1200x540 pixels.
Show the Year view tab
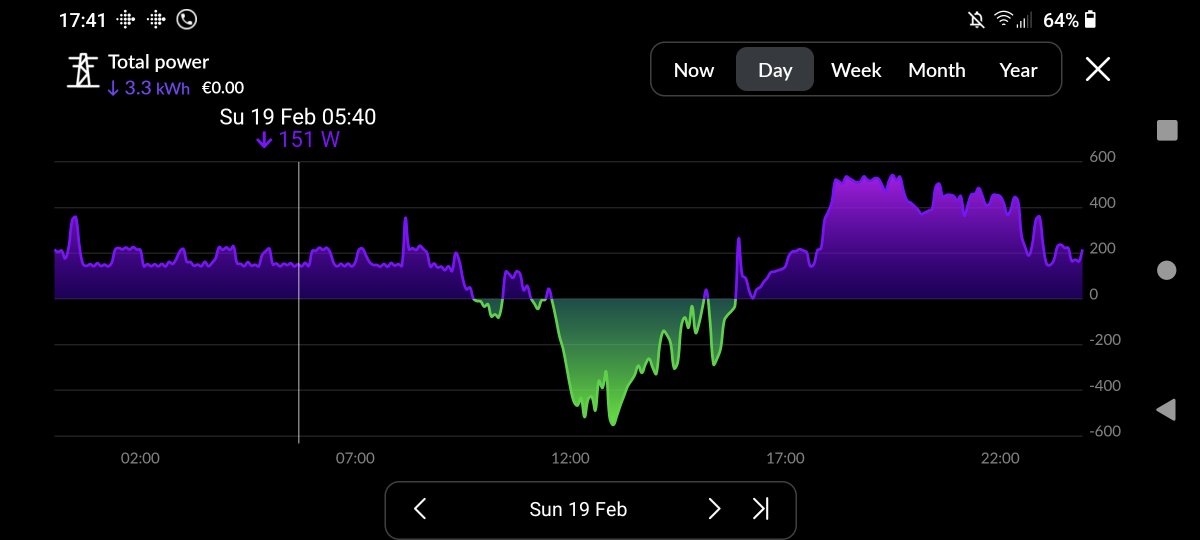pyautogui.click(x=1018, y=70)
